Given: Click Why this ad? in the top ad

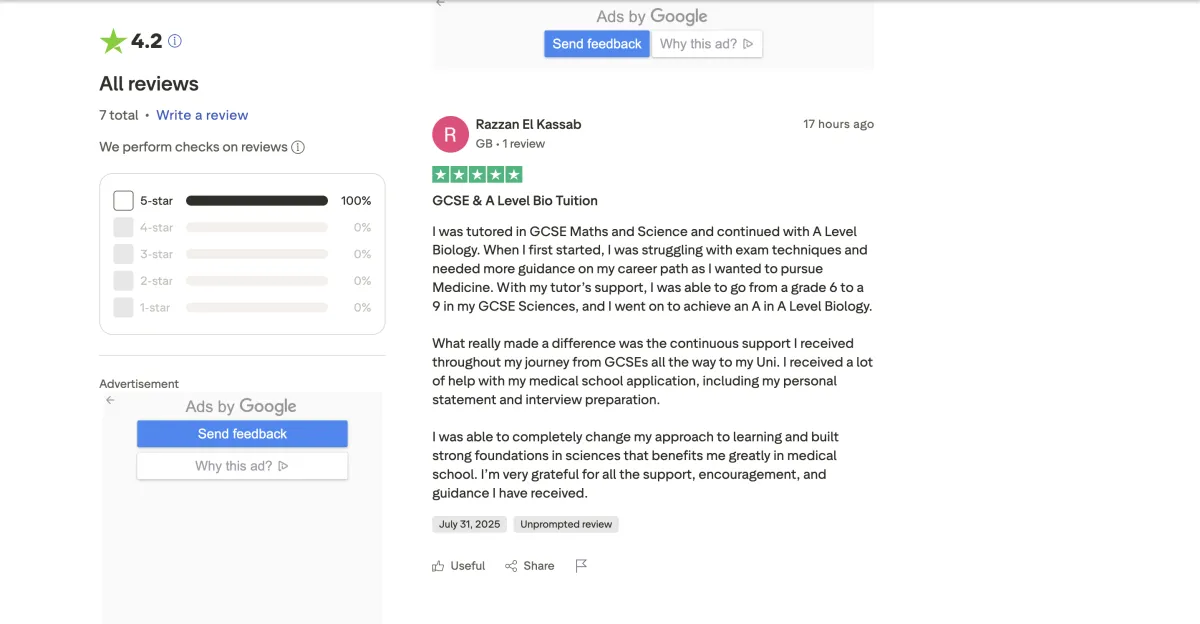Looking at the screenshot, I should coord(706,44).
